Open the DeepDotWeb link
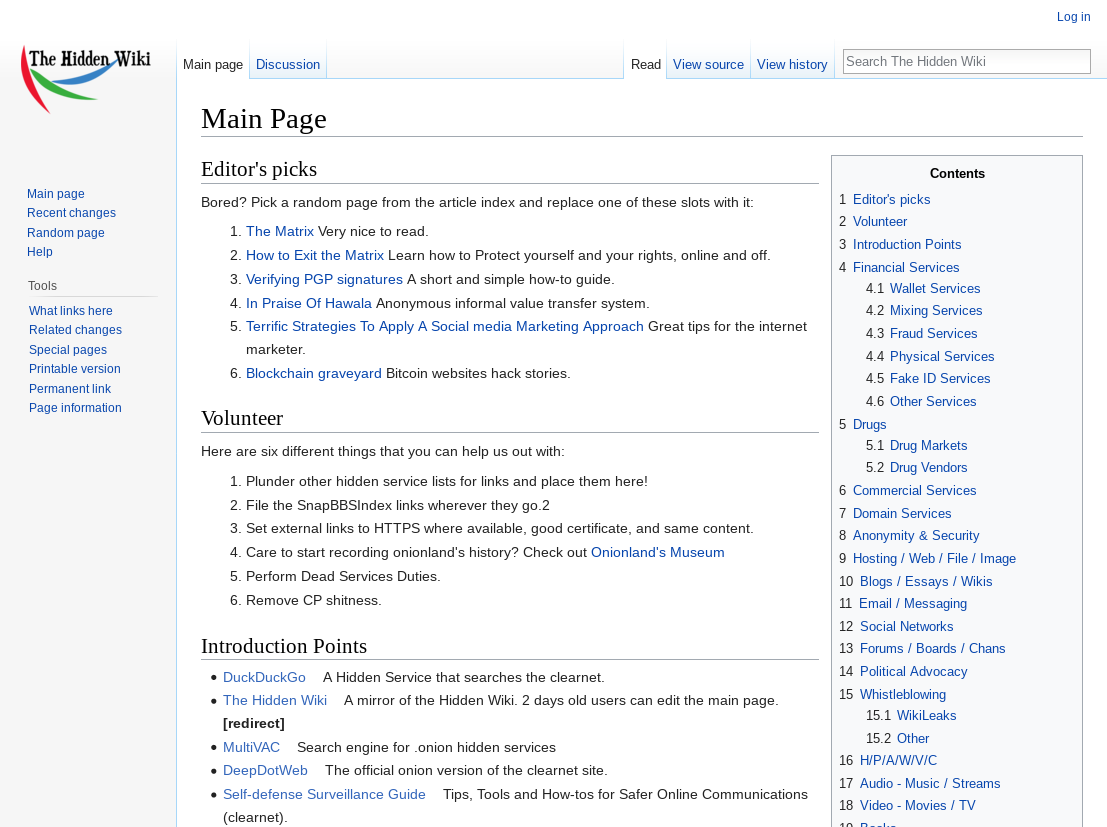The height and width of the screenshot is (827, 1107). click(265, 771)
